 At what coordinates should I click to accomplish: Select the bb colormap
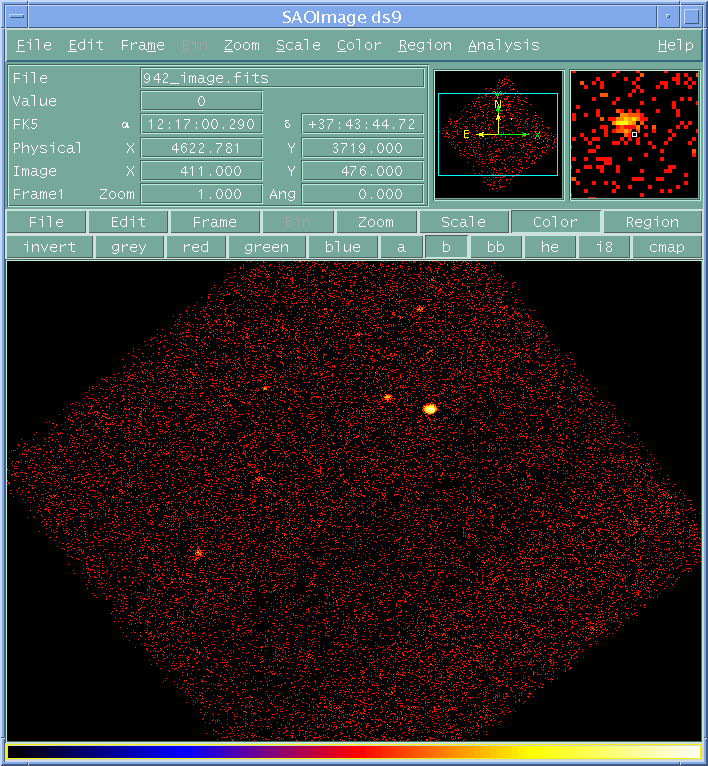(495, 247)
